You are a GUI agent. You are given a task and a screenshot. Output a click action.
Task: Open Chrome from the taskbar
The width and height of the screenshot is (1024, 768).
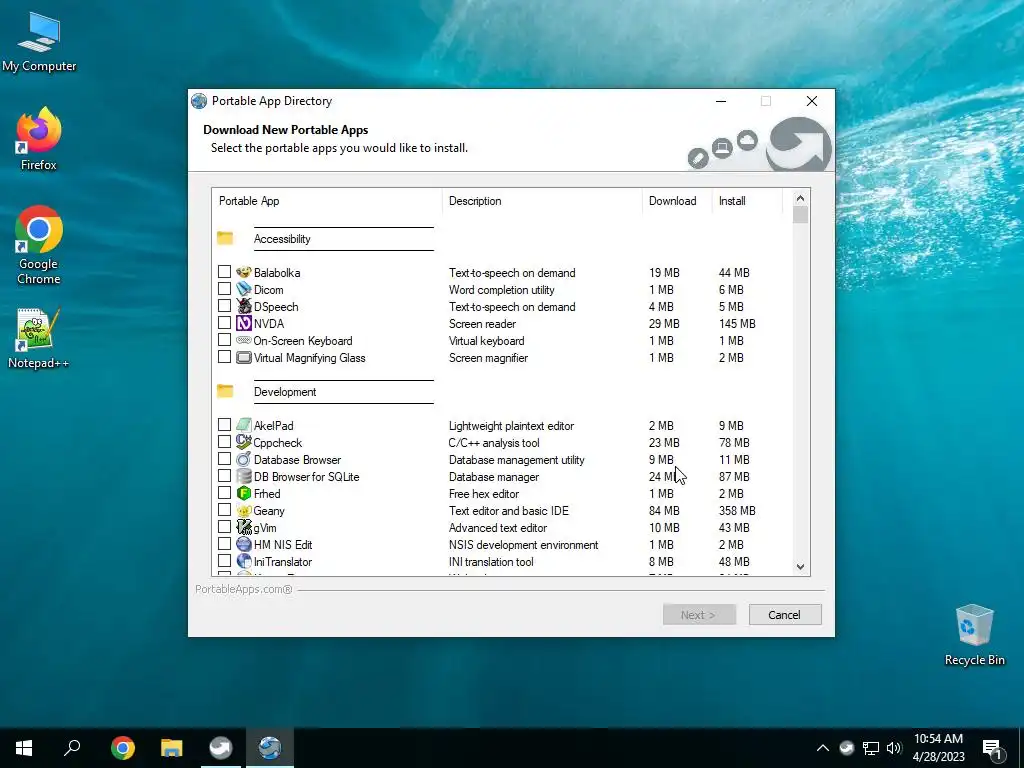click(123, 748)
